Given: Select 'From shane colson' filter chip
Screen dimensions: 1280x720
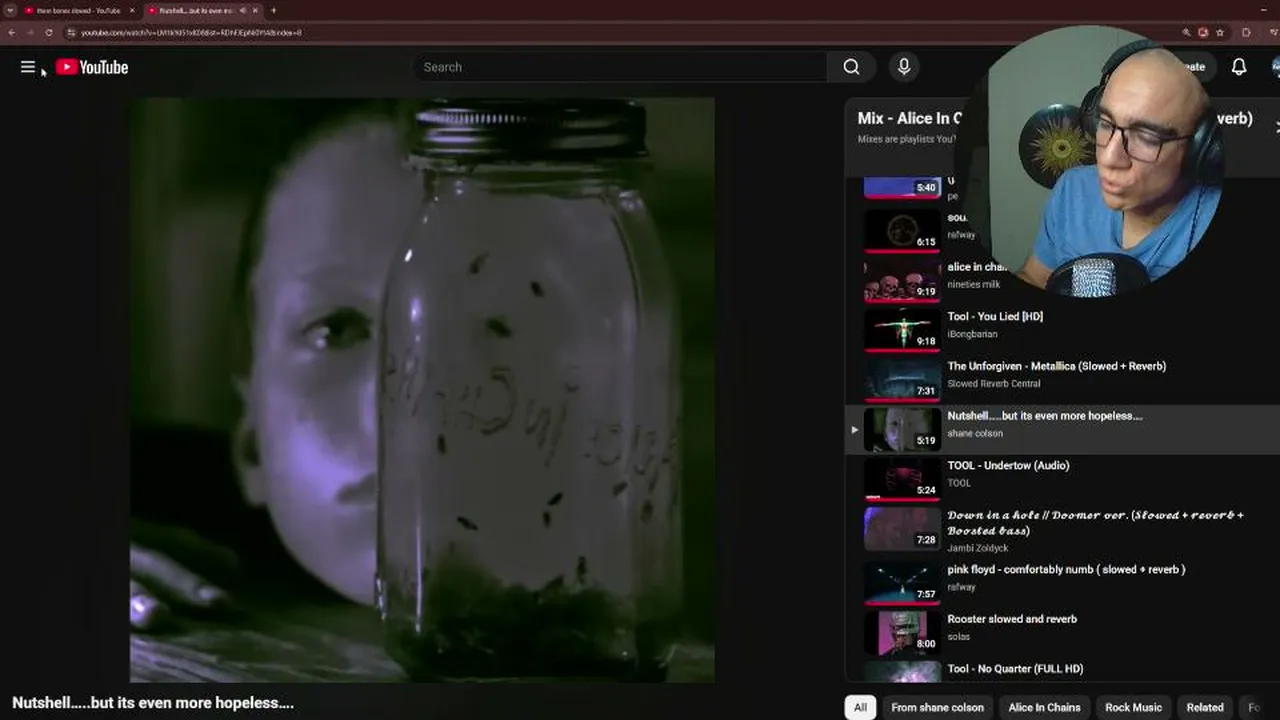Looking at the screenshot, I should pos(937,707).
